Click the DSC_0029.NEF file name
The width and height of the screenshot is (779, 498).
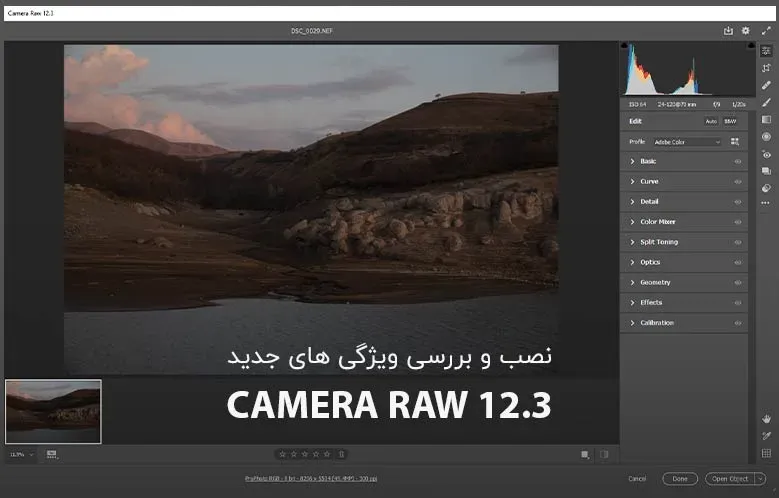tap(312, 31)
